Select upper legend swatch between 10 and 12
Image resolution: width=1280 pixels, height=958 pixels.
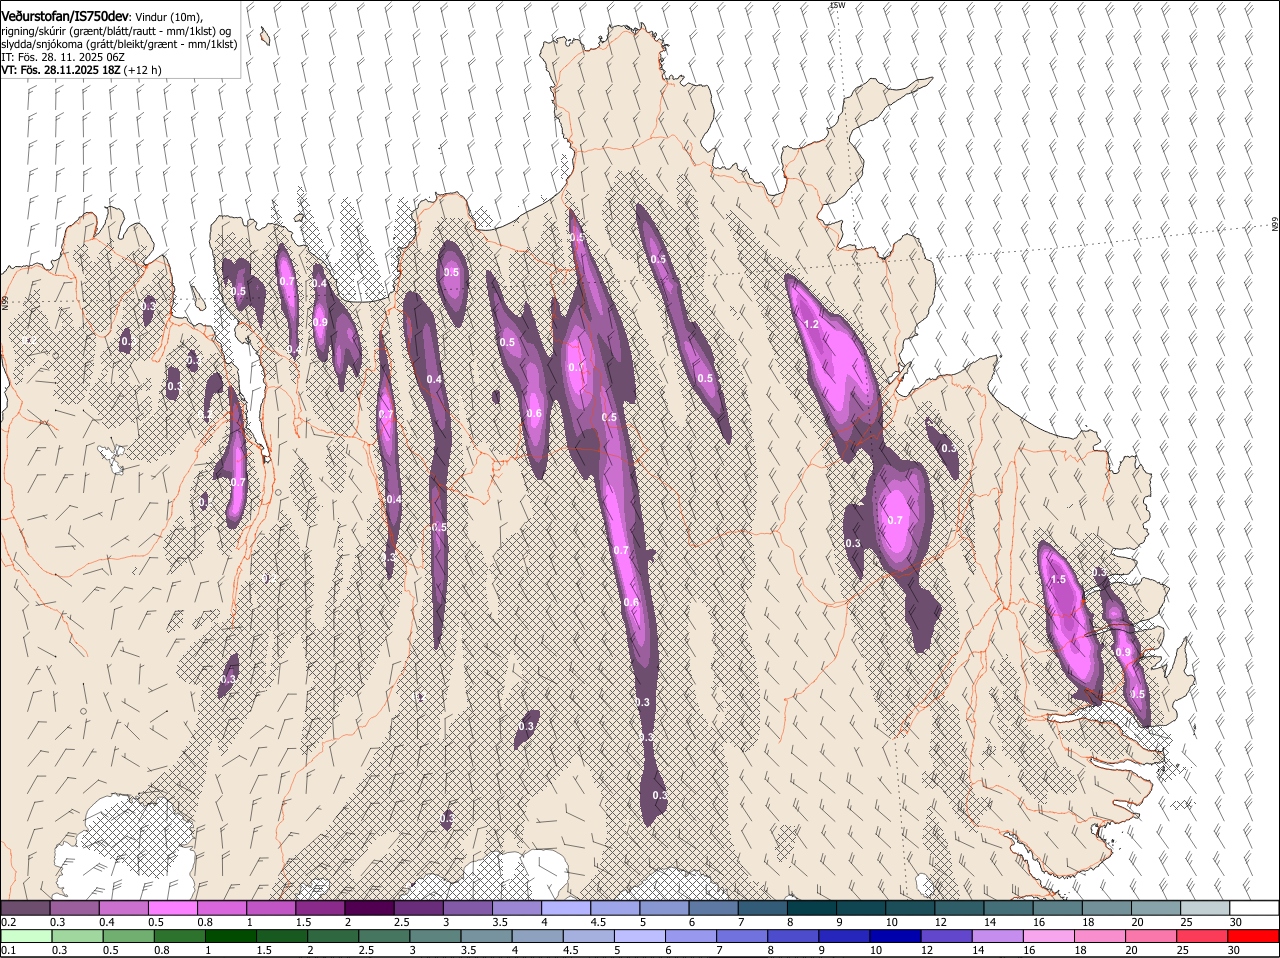tap(911, 908)
